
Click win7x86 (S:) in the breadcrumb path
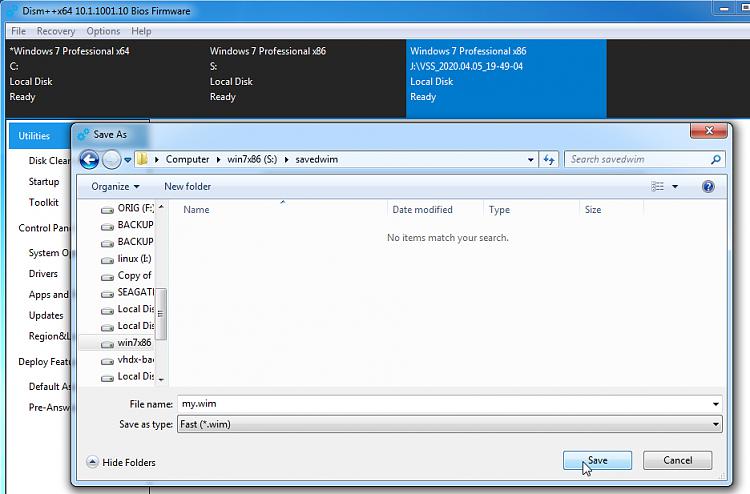coord(252,159)
